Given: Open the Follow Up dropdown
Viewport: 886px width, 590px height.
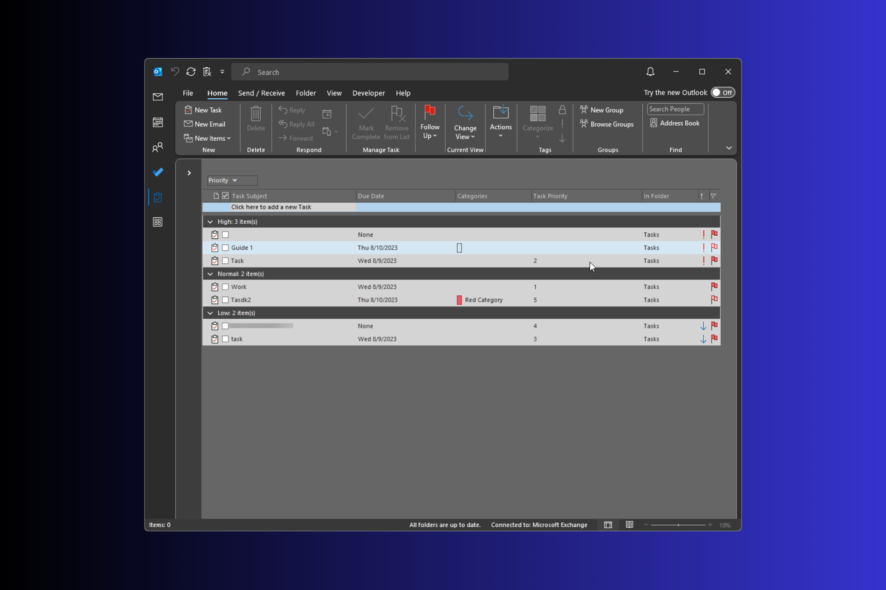Looking at the screenshot, I should (x=430, y=122).
